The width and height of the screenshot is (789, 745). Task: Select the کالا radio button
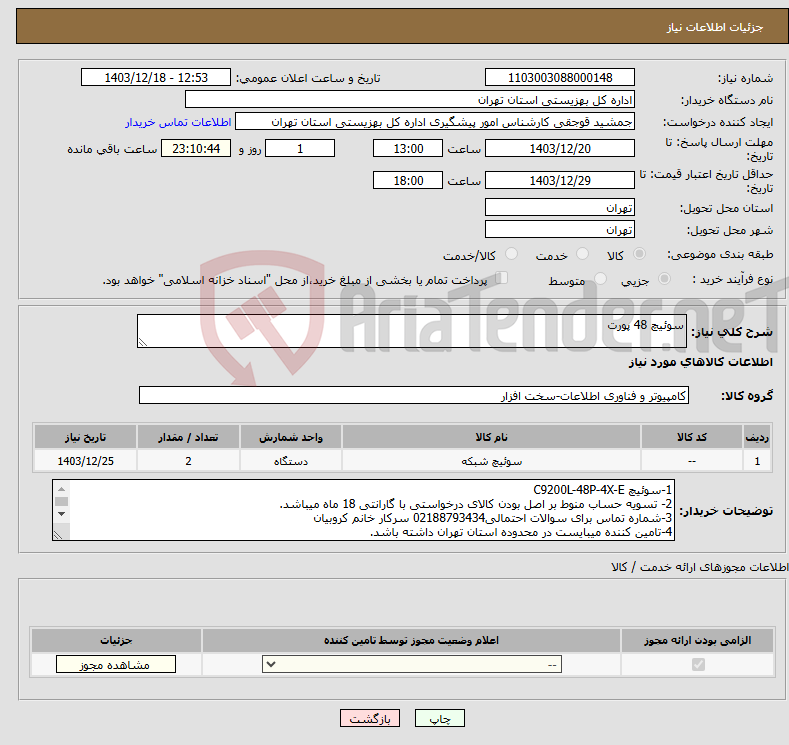[x=640, y=255]
